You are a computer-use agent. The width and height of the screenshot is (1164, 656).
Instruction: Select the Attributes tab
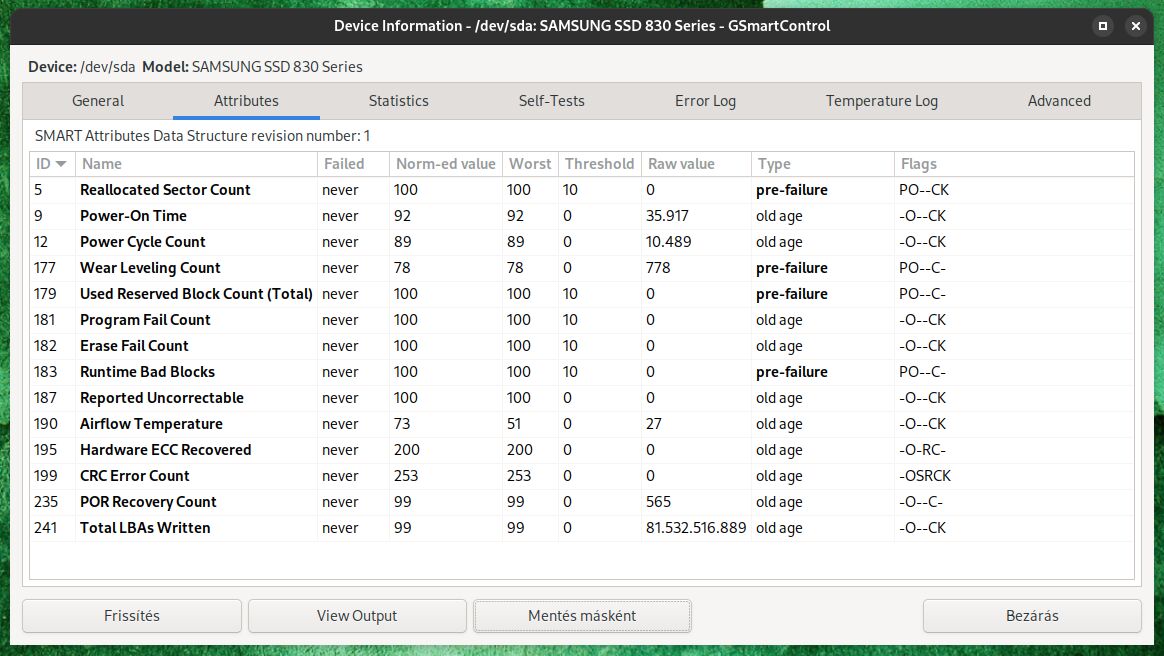246,101
